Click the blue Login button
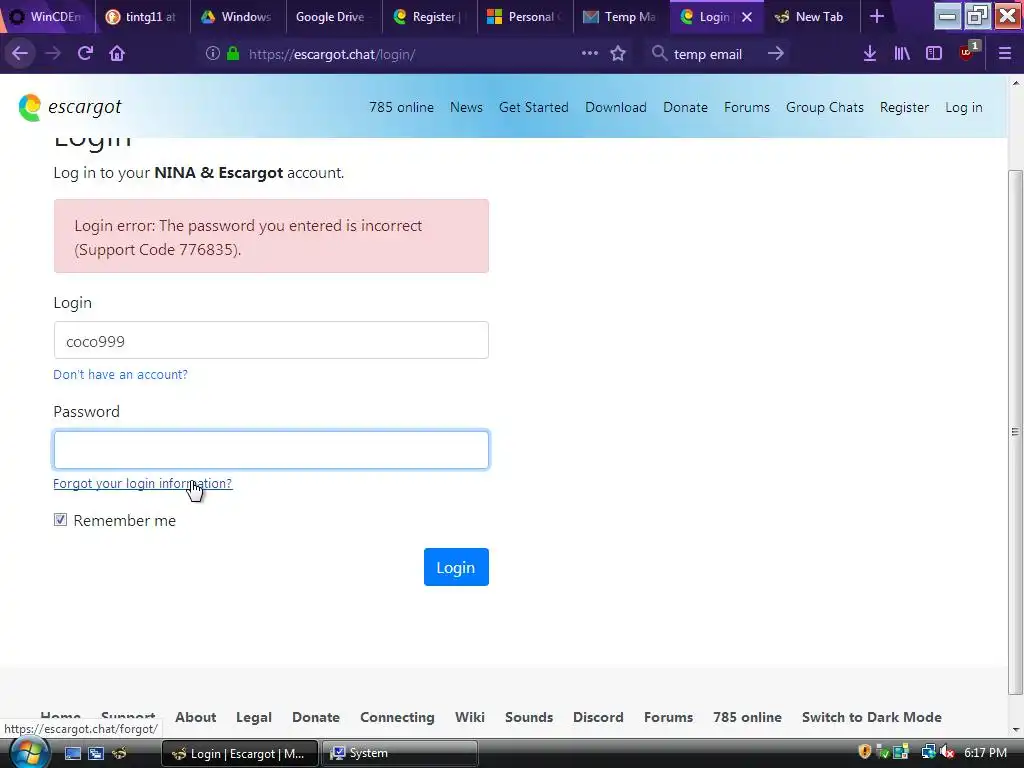This screenshot has width=1024, height=768. click(456, 567)
